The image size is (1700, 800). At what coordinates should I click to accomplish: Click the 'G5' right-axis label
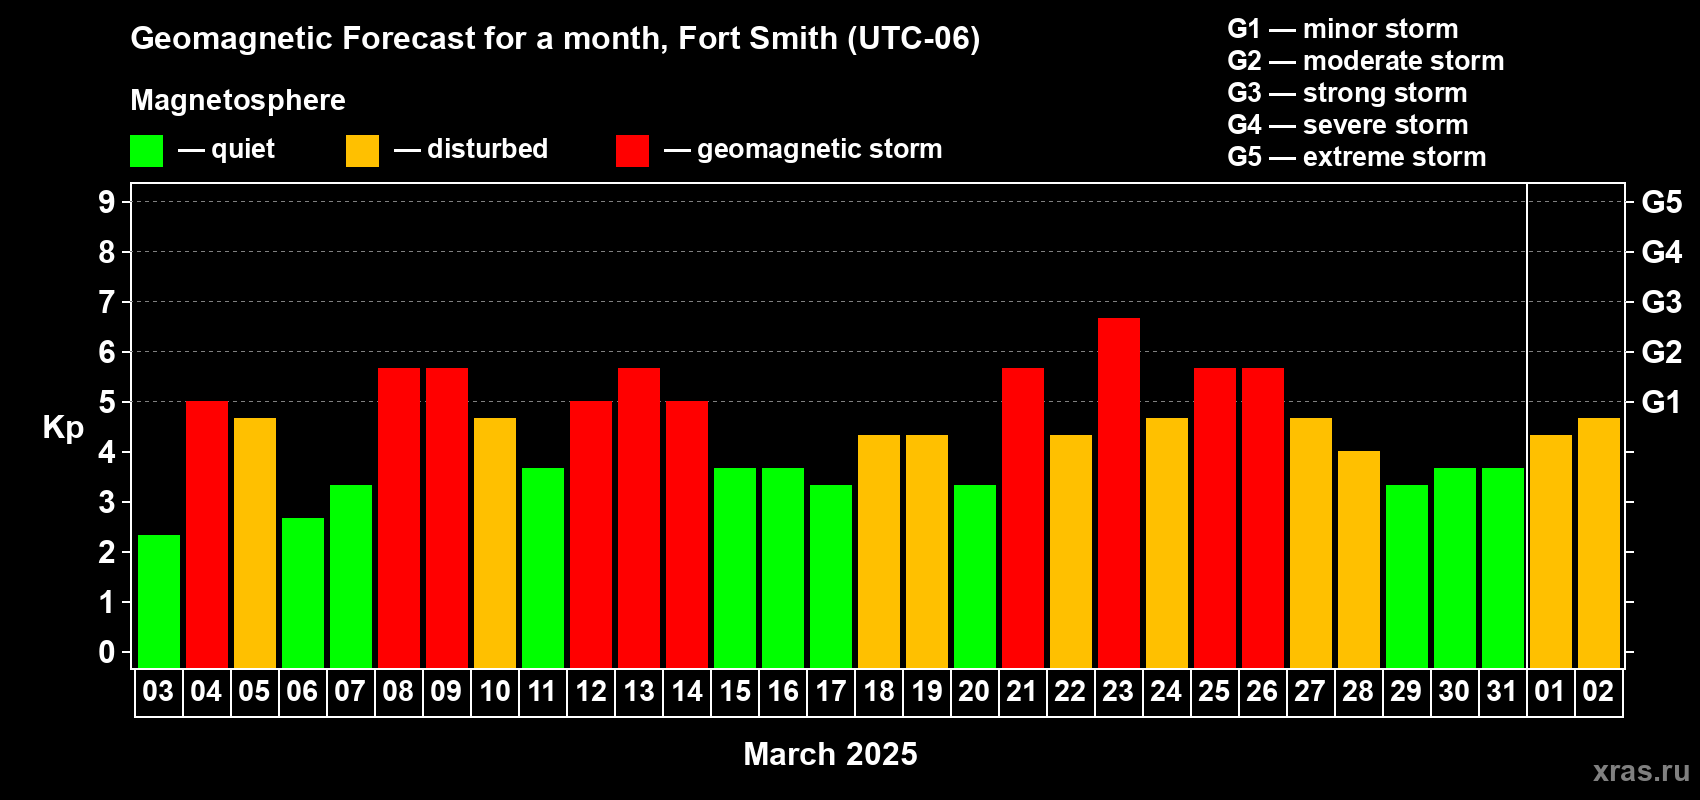(1662, 202)
